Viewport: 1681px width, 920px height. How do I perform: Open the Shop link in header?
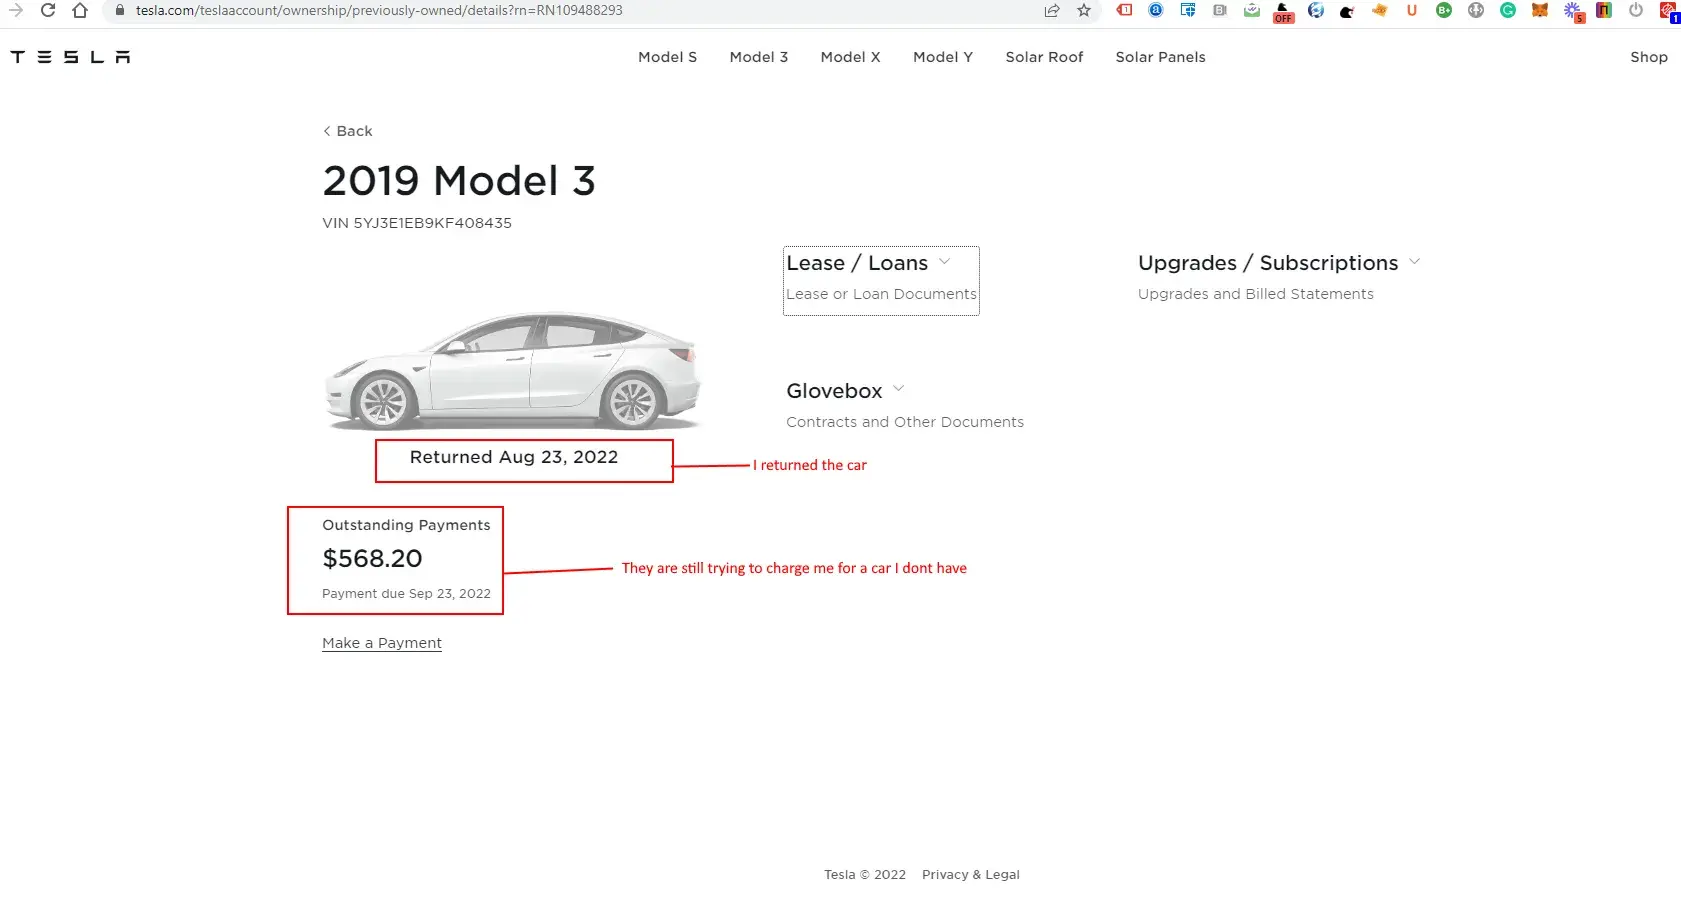click(1648, 57)
